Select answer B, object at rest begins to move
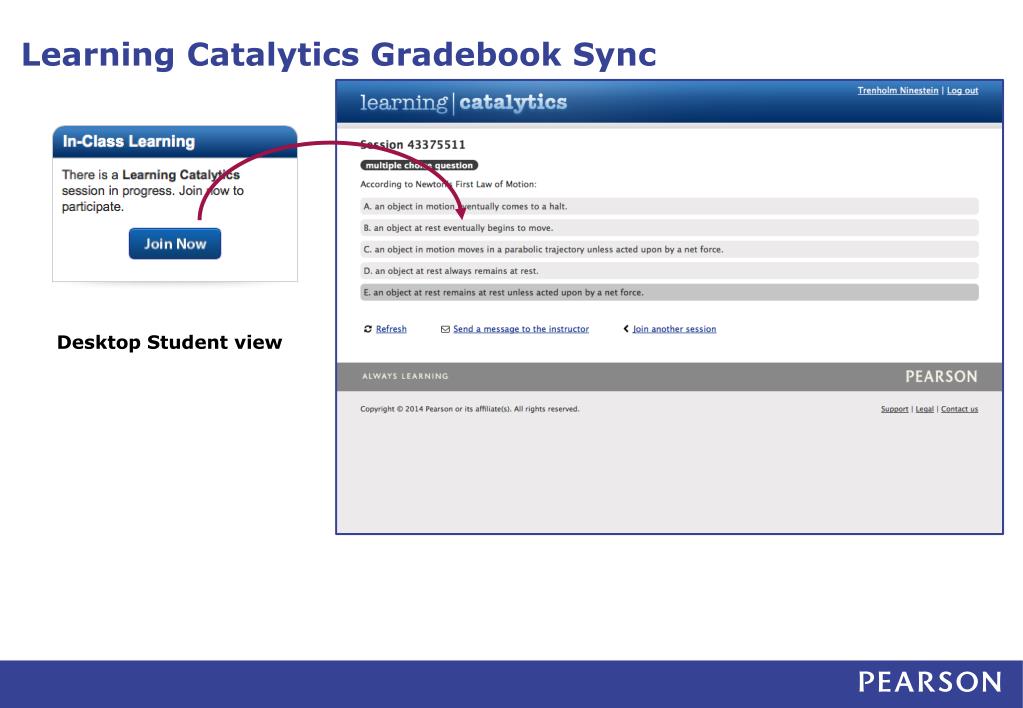Screen dimensions: 1023x708 point(669,228)
